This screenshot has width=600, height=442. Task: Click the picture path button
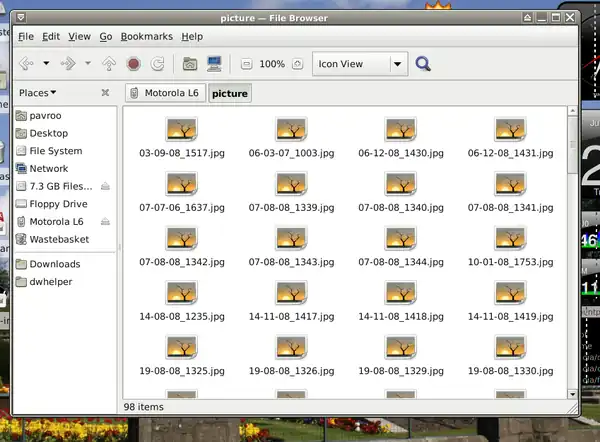[x=230, y=93]
